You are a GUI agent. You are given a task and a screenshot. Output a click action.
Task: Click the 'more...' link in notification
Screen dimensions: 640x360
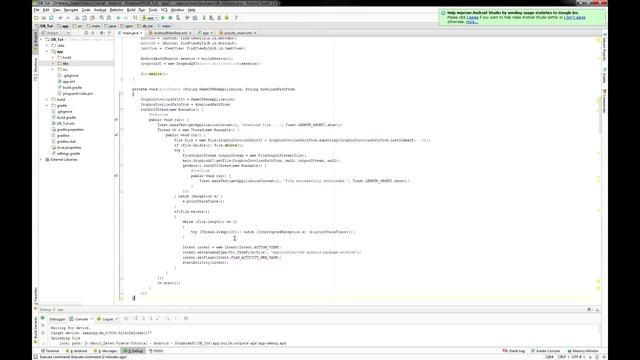(472, 22)
